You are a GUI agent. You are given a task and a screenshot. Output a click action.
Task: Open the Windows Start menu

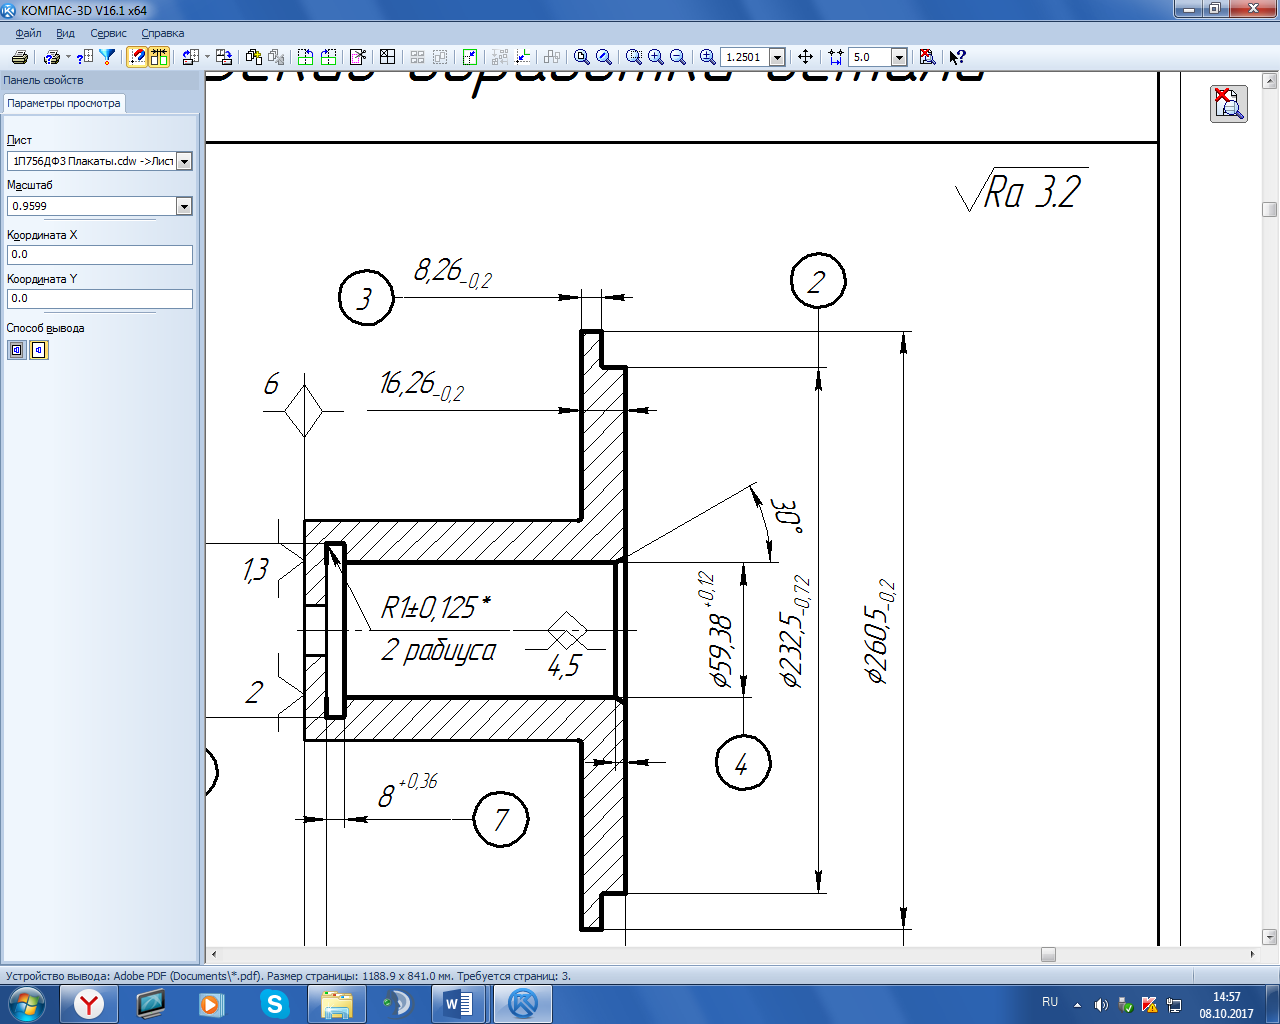27,1004
